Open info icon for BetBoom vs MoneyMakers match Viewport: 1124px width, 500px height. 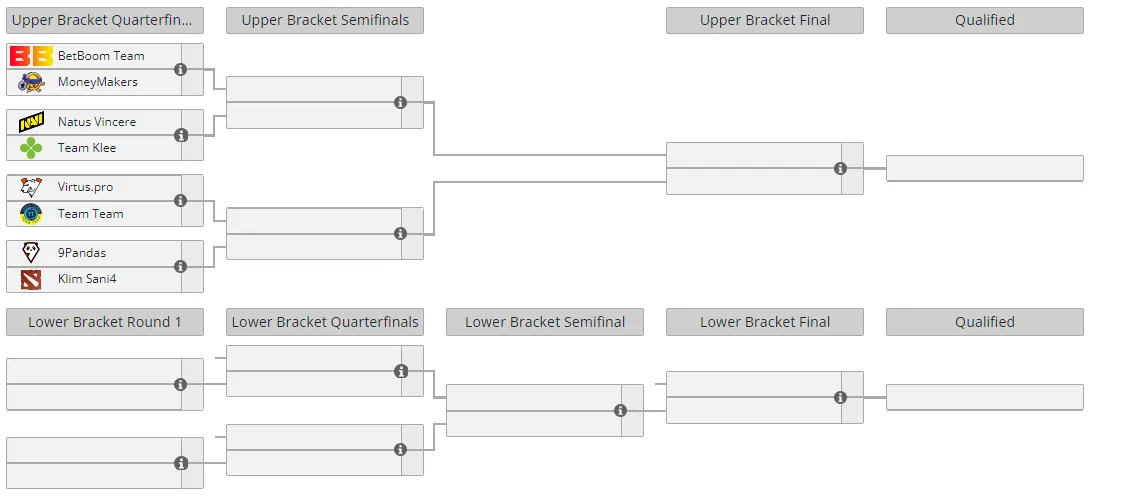pos(181,69)
